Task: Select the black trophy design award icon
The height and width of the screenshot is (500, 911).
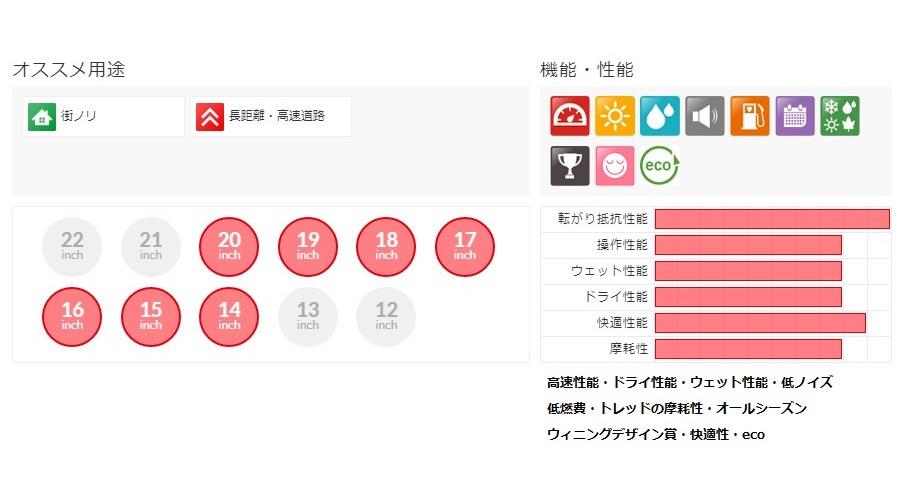Action: [x=569, y=166]
